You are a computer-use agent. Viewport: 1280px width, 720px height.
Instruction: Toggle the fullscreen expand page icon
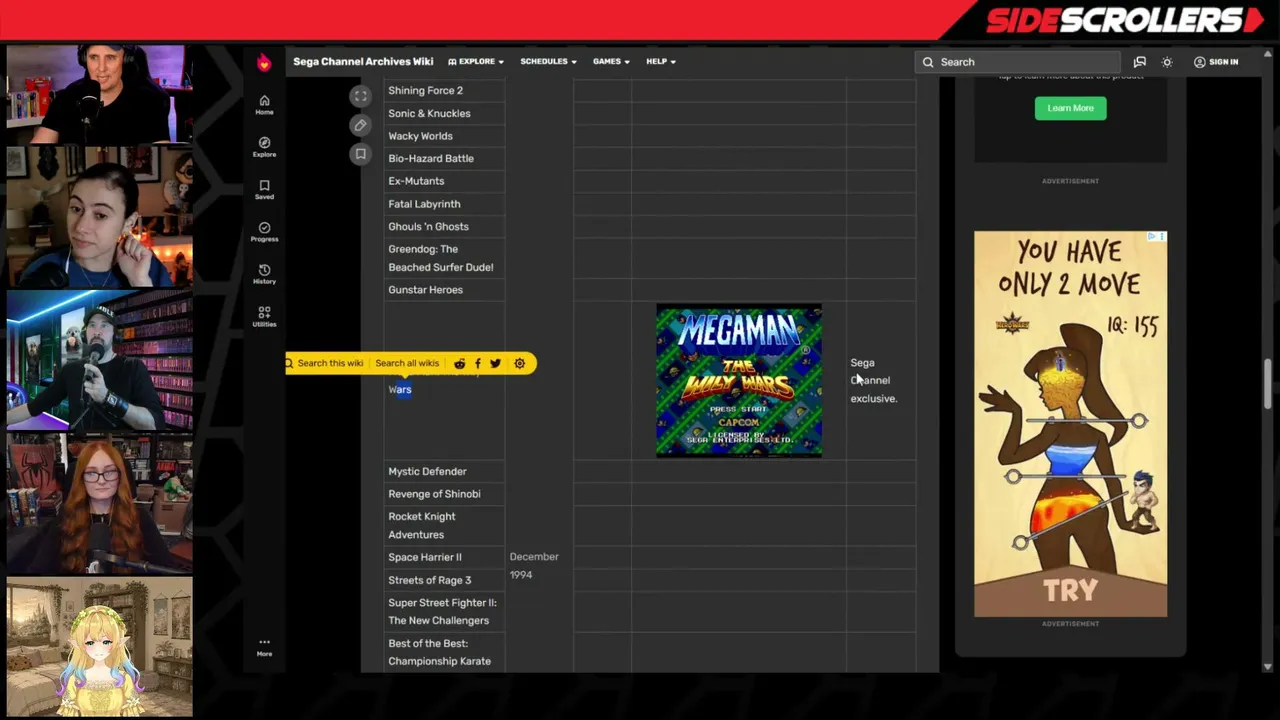pyautogui.click(x=360, y=96)
